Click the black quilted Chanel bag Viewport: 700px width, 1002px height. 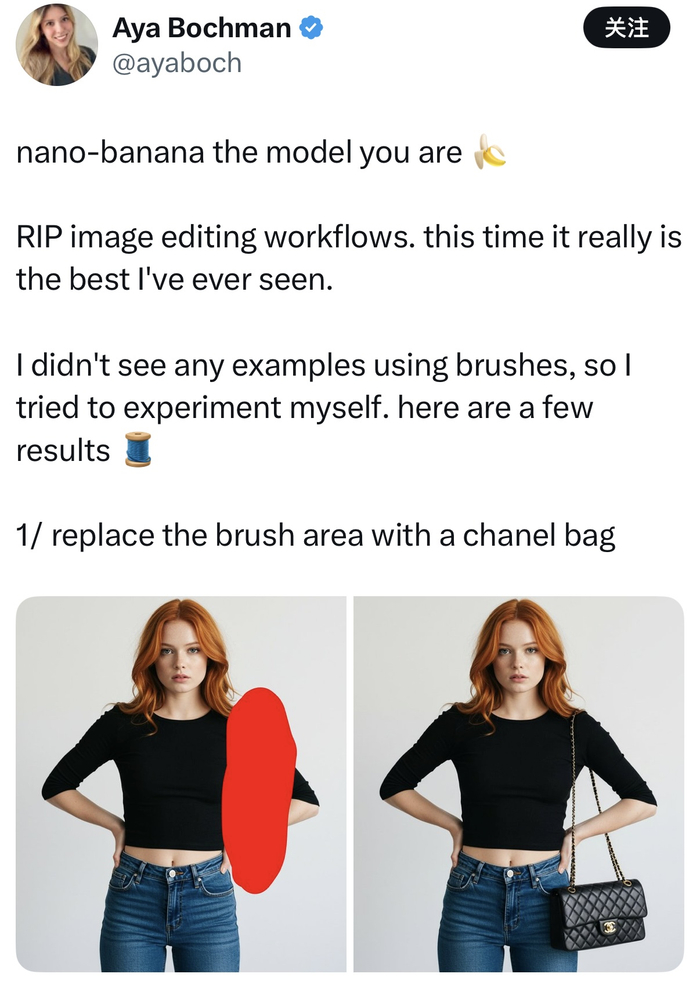(598, 915)
